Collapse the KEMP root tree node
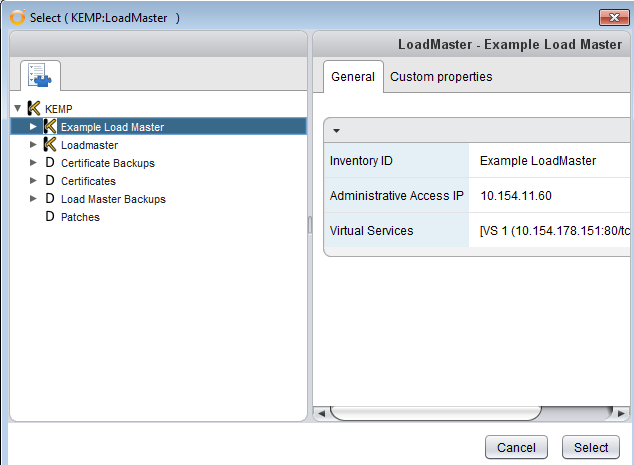Image resolution: width=634 pixels, height=465 pixels. pyautogui.click(x=17, y=108)
